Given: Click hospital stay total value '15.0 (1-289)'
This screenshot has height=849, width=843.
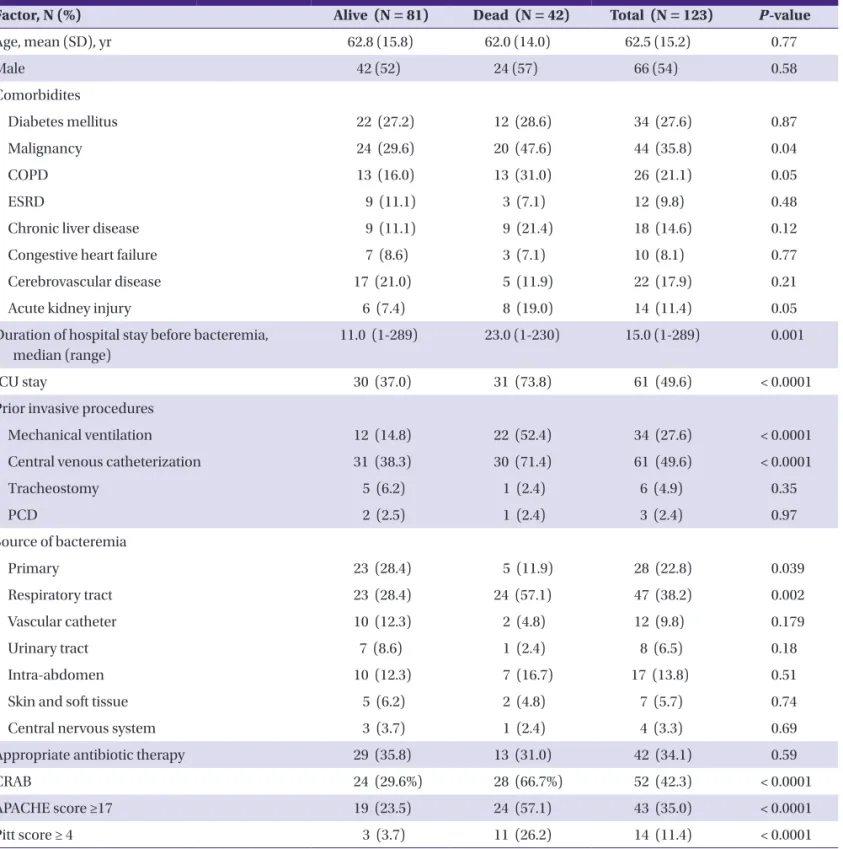Looking at the screenshot, I should pos(662,335).
